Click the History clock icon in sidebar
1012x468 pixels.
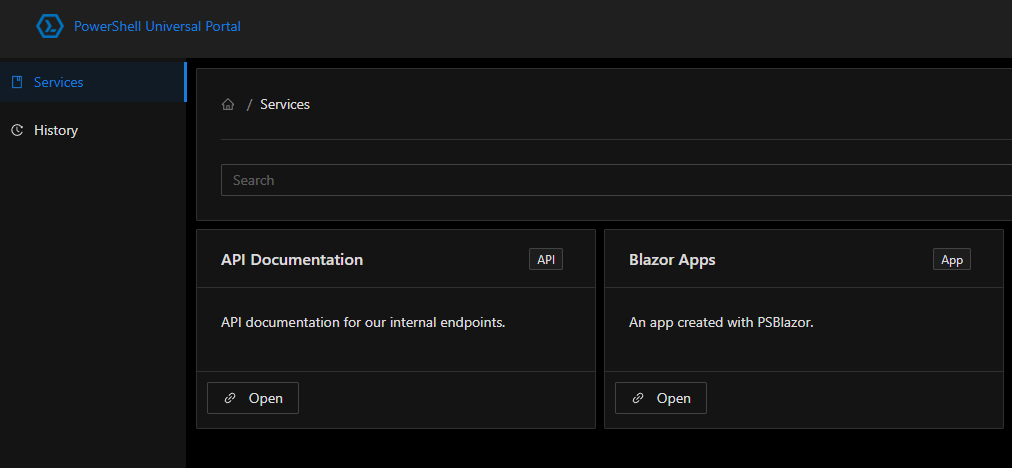[16, 130]
